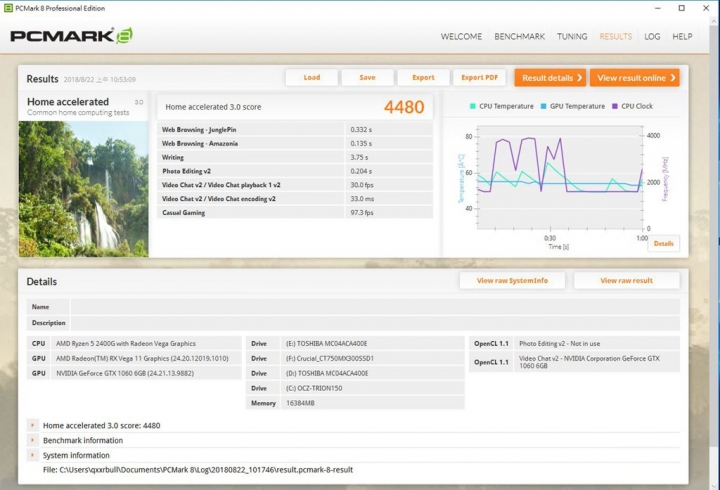Viewport: 720px width, 490px height.
Task: Select the Writing result row
Action: pyautogui.click(x=295, y=157)
